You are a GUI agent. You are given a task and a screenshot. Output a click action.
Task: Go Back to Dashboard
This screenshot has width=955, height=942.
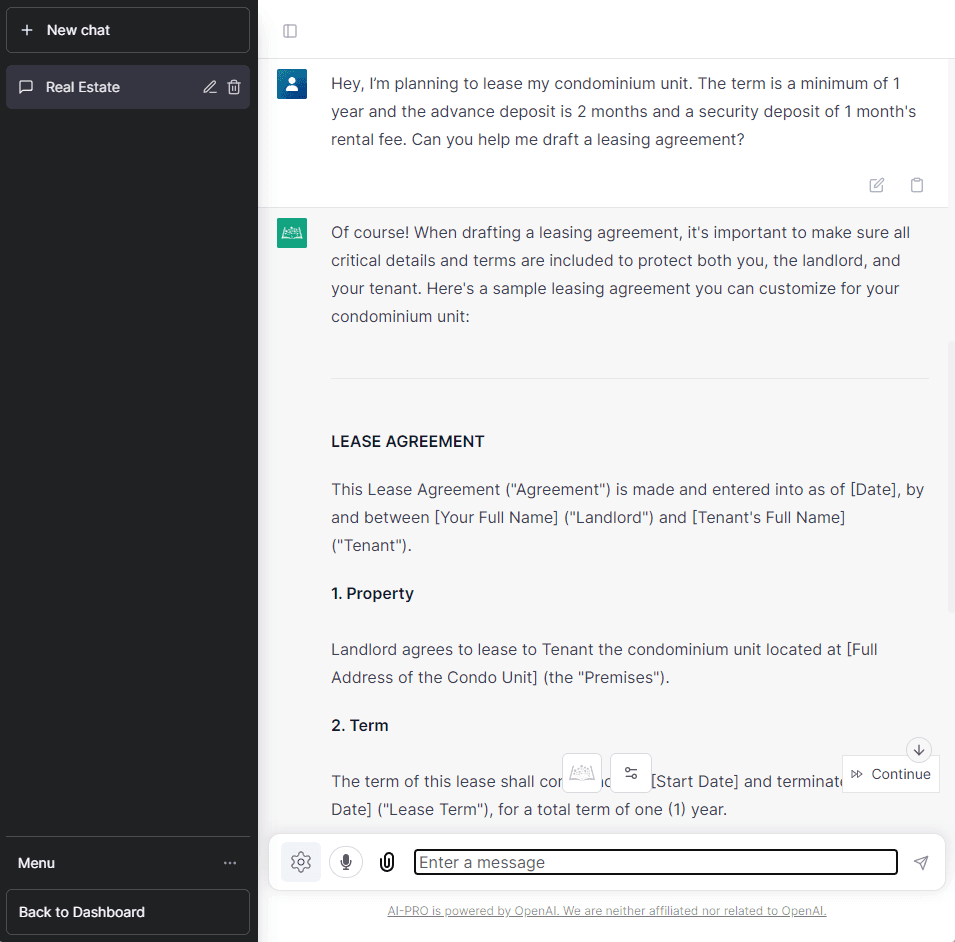tap(127, 912)
